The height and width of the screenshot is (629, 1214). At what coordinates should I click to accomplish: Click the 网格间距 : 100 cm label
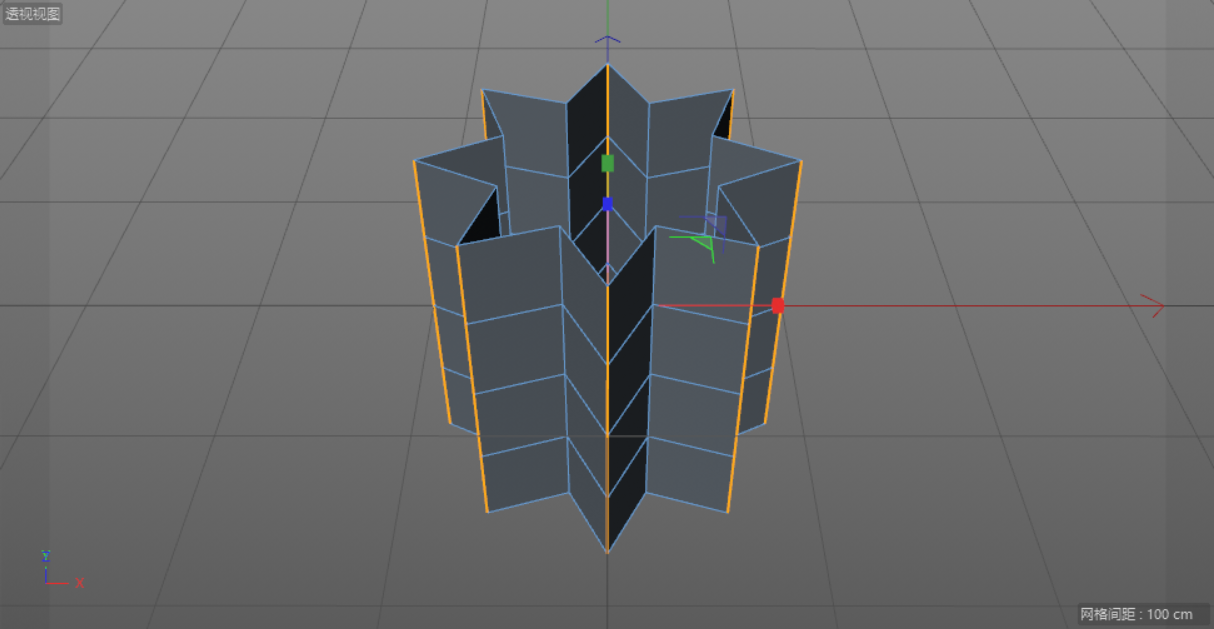click(x=1136, y=614)
